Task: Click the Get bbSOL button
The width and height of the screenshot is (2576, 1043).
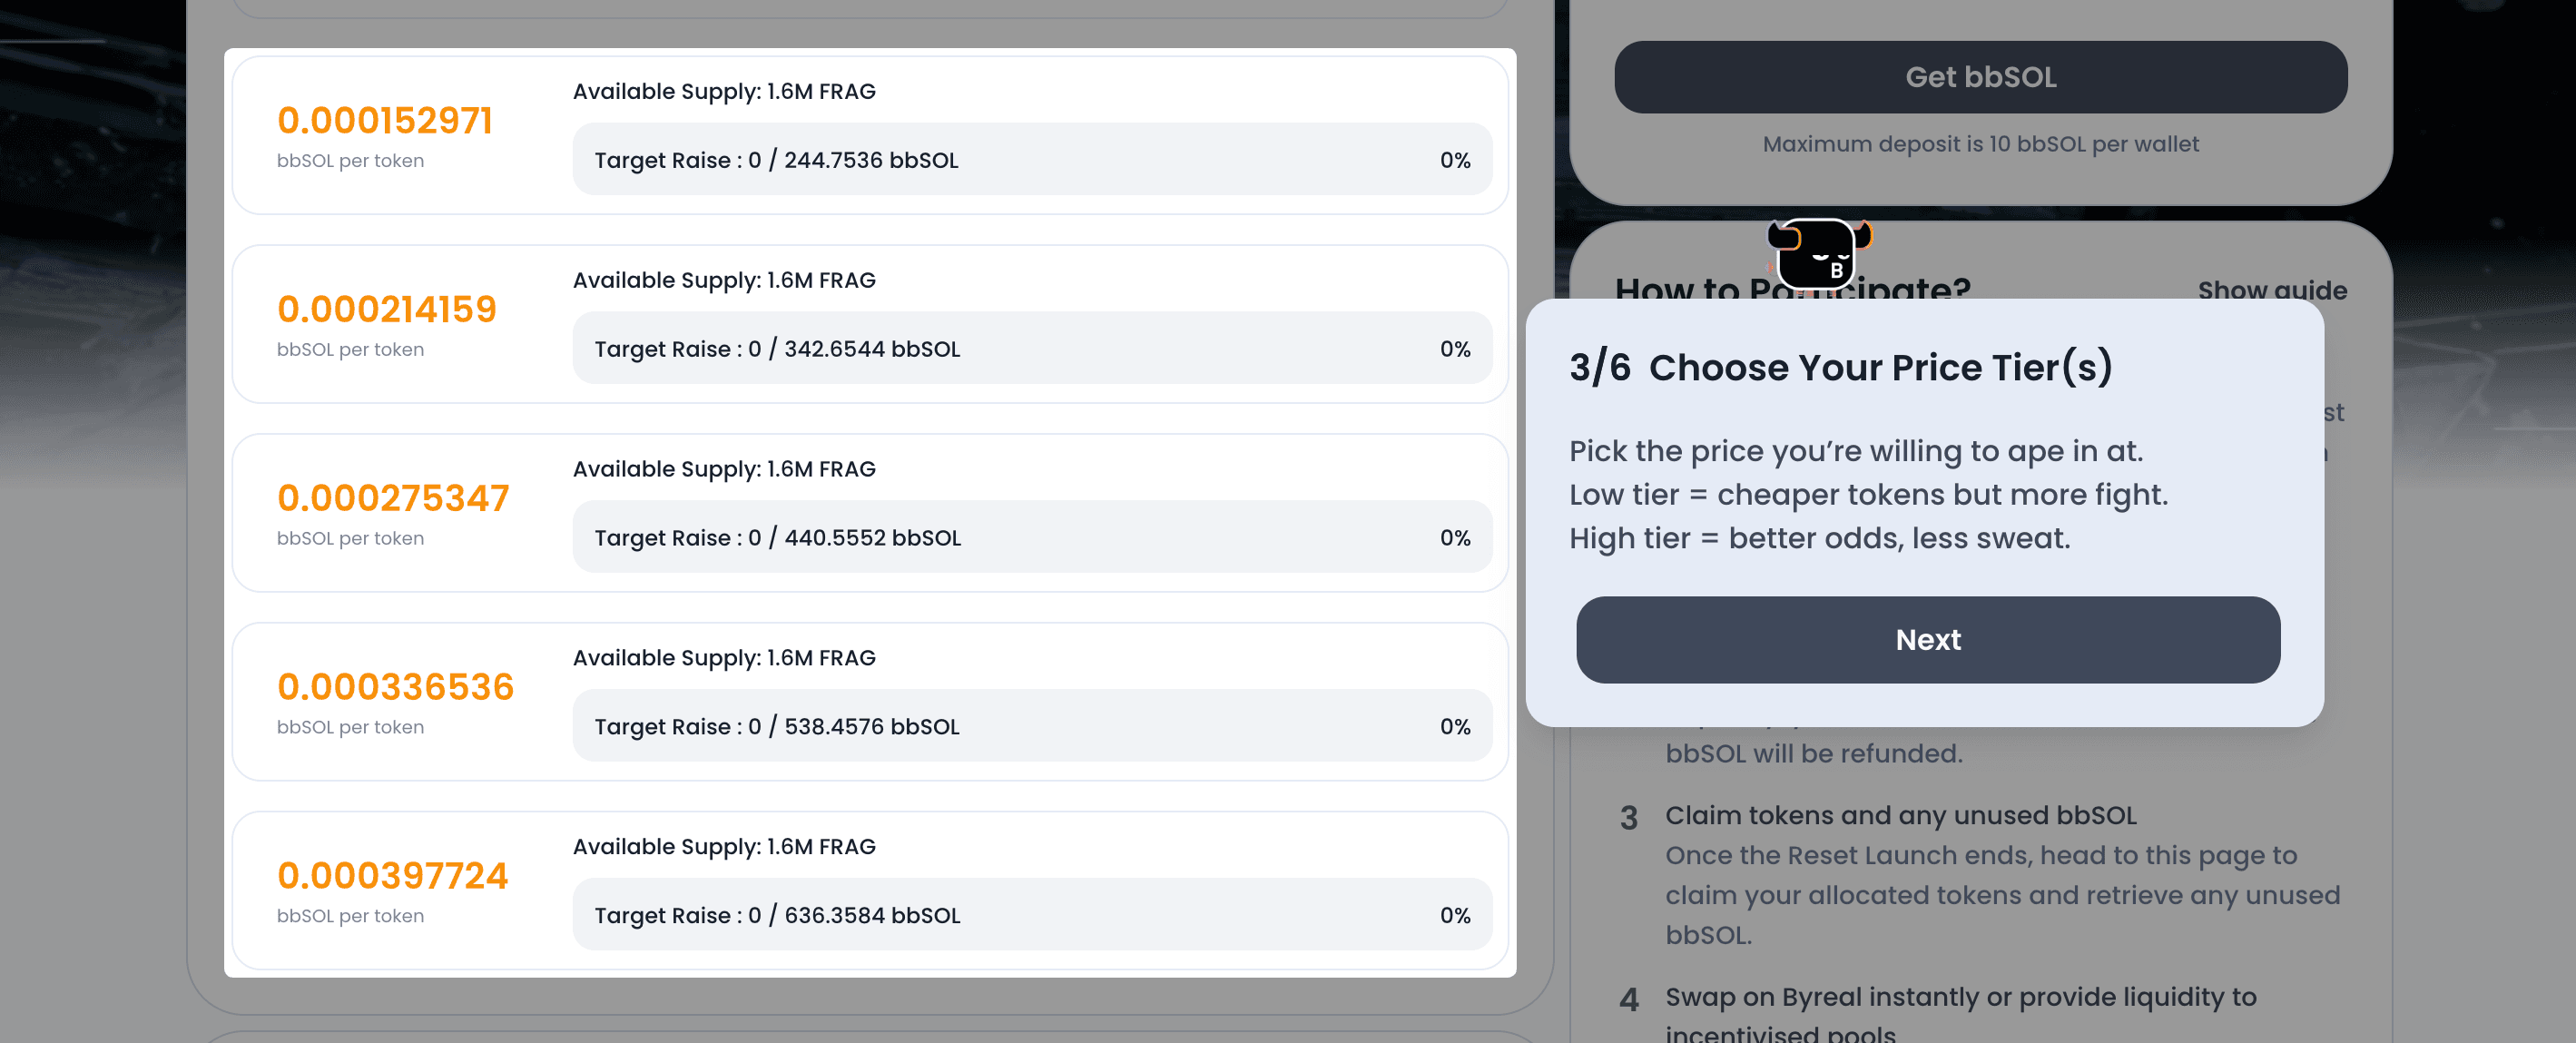Action: tap(1980, 77)
